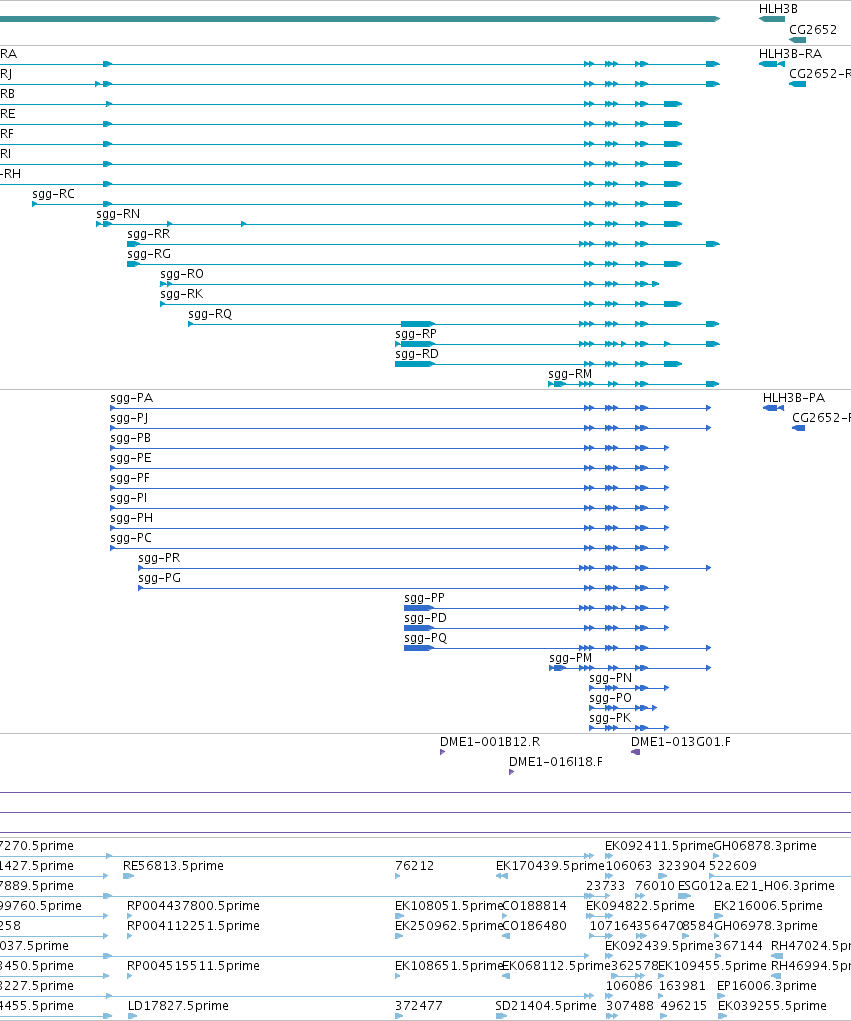Select the GH06878.3prime EST label
This screenshot has height=1021, width=851.
point(766,846)
